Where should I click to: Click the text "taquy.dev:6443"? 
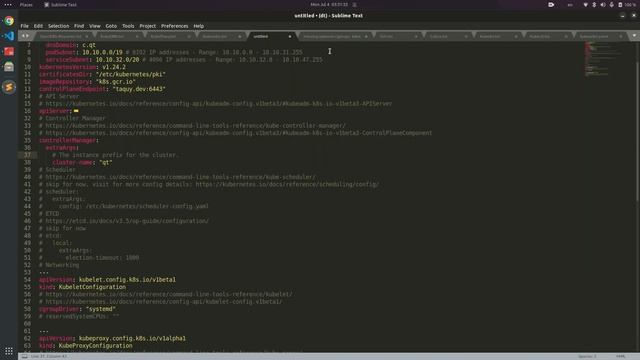(139, 89)
